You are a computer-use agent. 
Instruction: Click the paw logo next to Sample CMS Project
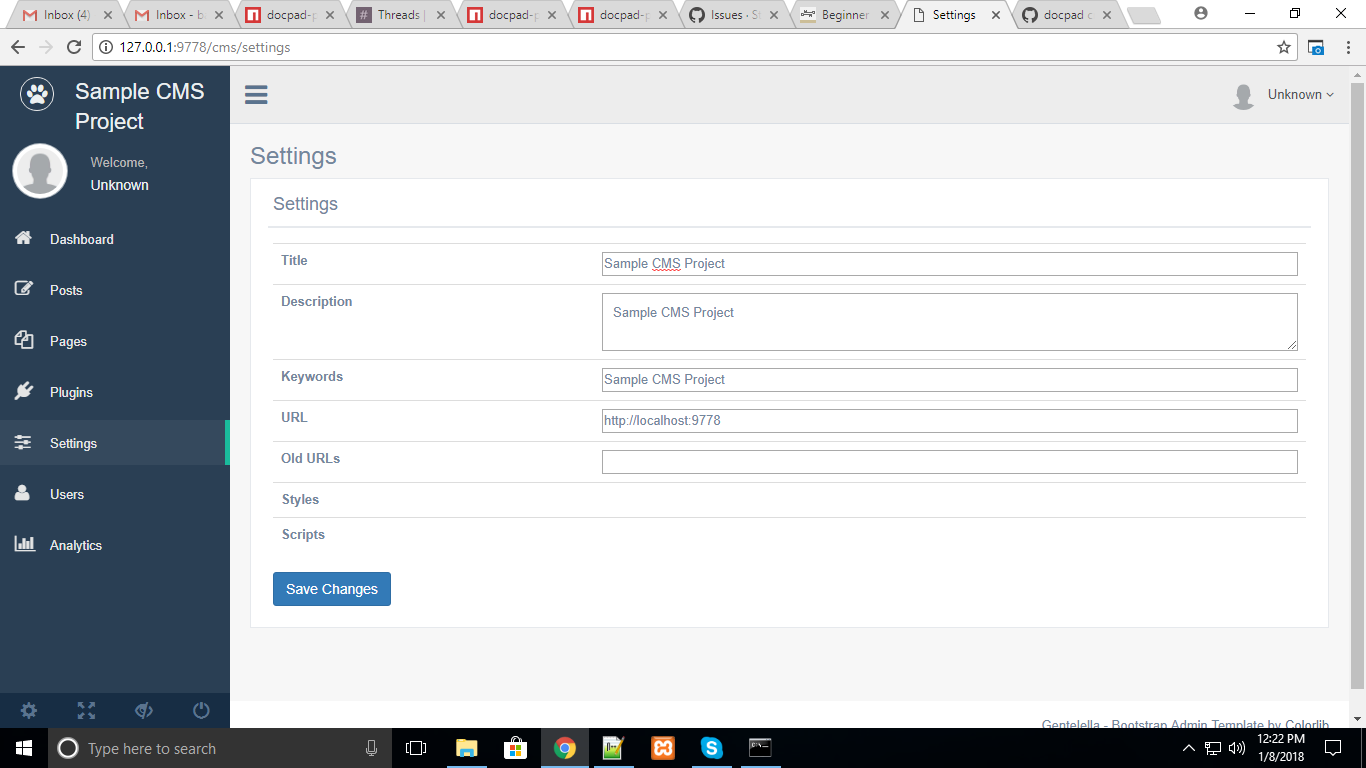click(35, 93)
